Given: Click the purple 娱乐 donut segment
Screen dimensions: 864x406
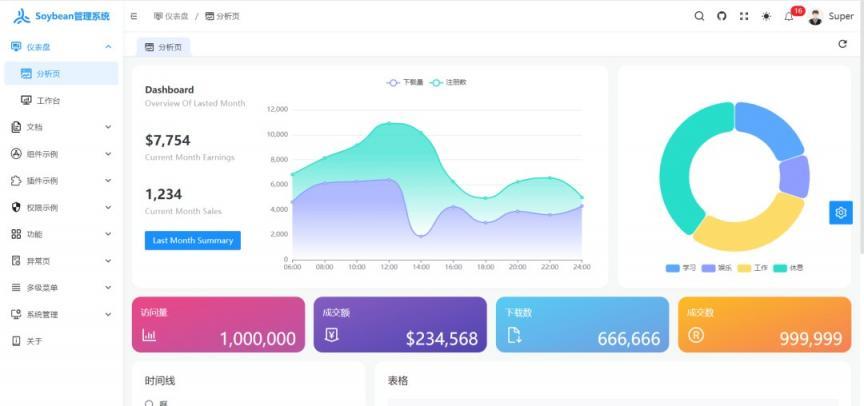Looking at the screenshot, I should pos(795,177).
